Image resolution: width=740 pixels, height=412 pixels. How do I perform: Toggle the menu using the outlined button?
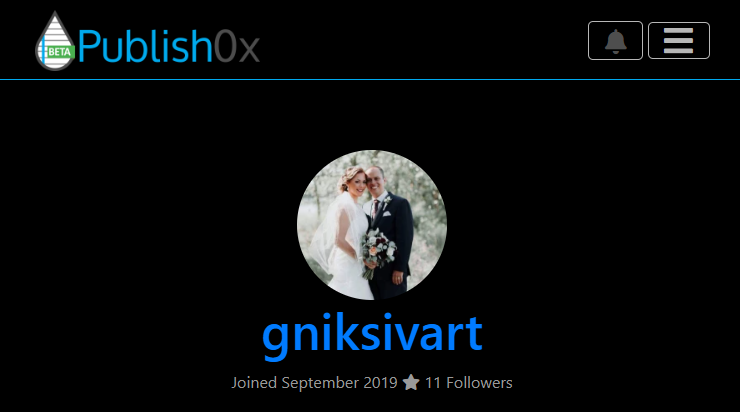click(x=679, y=41)
